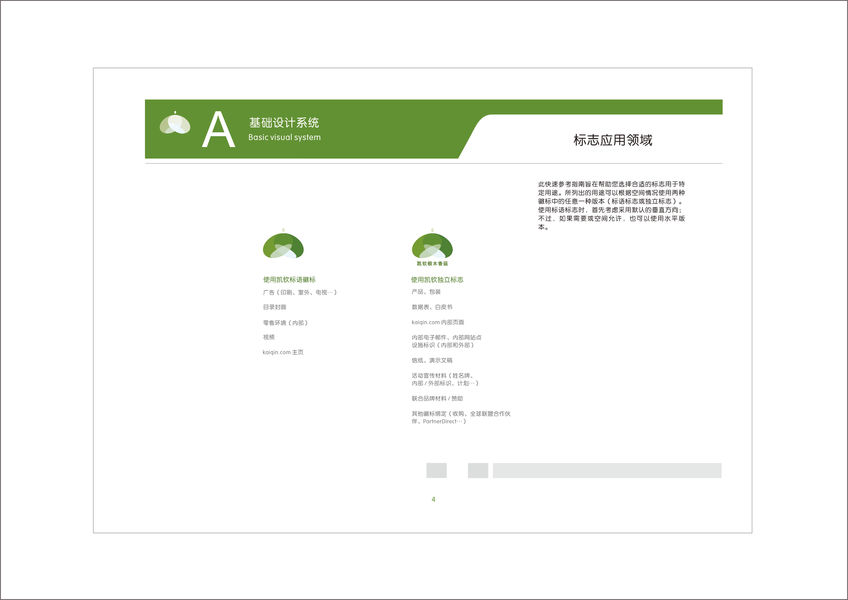
Task: Click the line 视频
Action: pyautogui.click(x=269, y=337)
